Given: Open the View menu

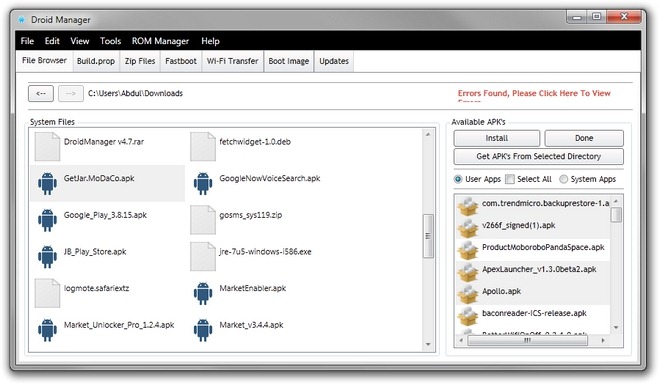Looking at the screenshot, I should point(80,41).
